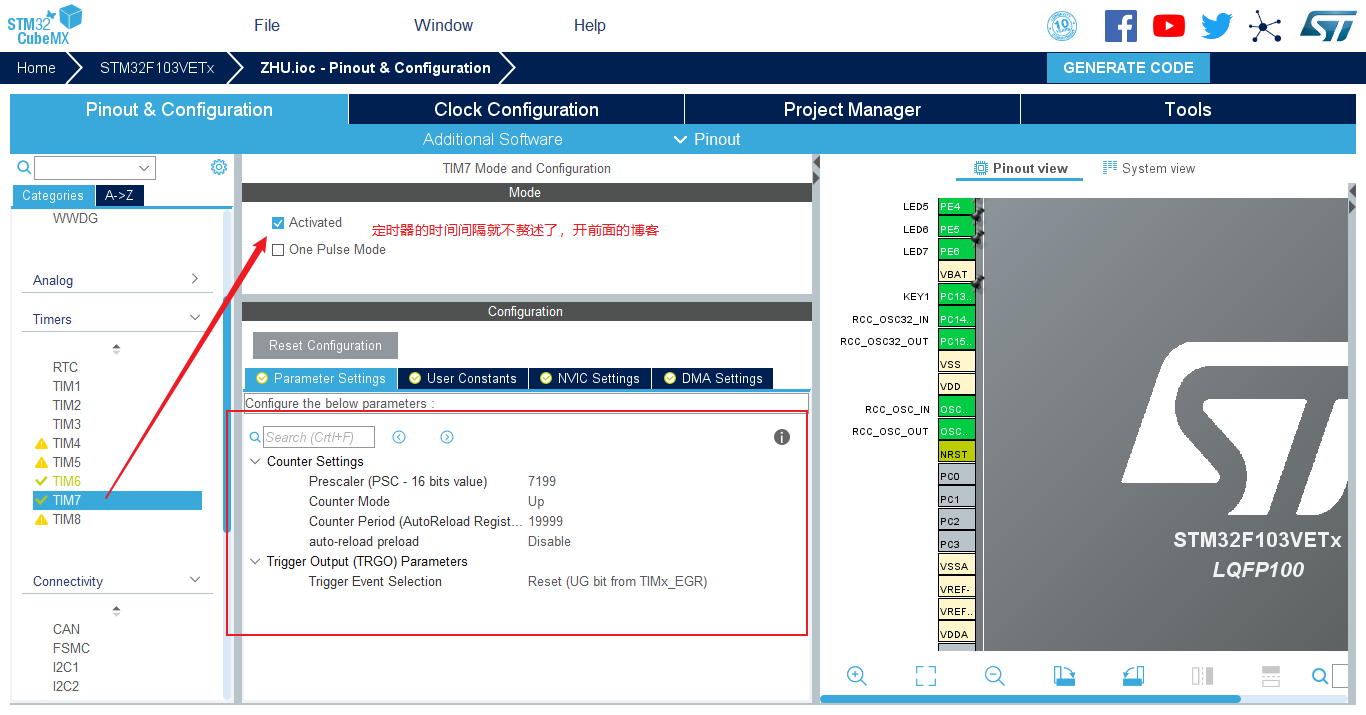
Task: Switch to Project Manager tab
Action: click(x=852, y=110)
